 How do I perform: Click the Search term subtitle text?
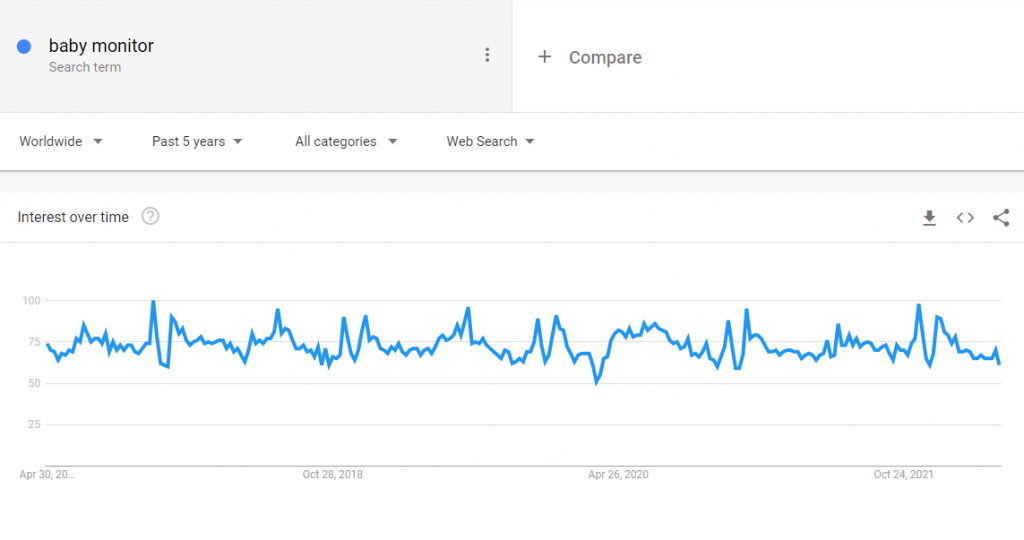point(85,67)
